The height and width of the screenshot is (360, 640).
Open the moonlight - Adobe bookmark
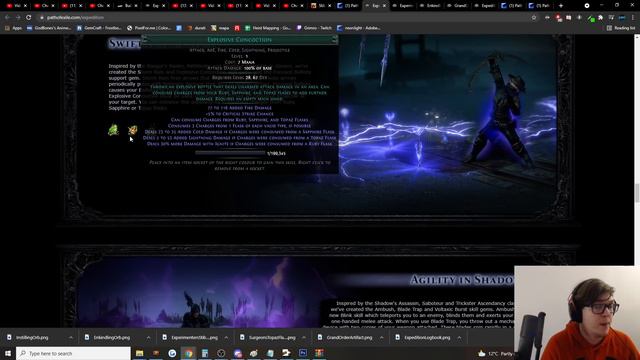point(359,28)
